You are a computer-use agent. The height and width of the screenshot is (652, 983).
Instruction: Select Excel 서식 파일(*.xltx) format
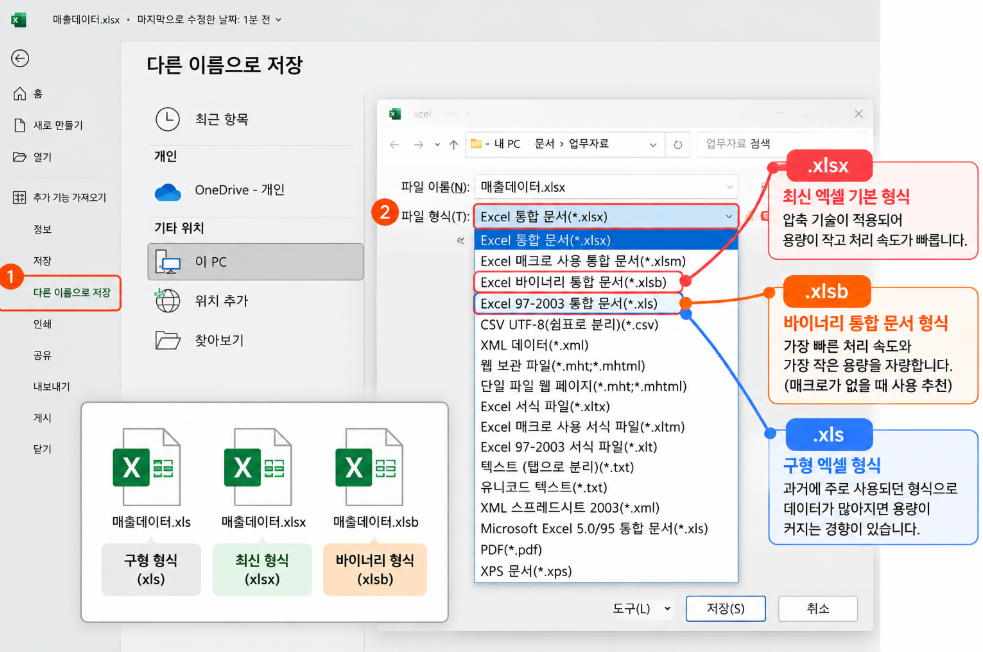pyautogui.click(x=606, y=406)
